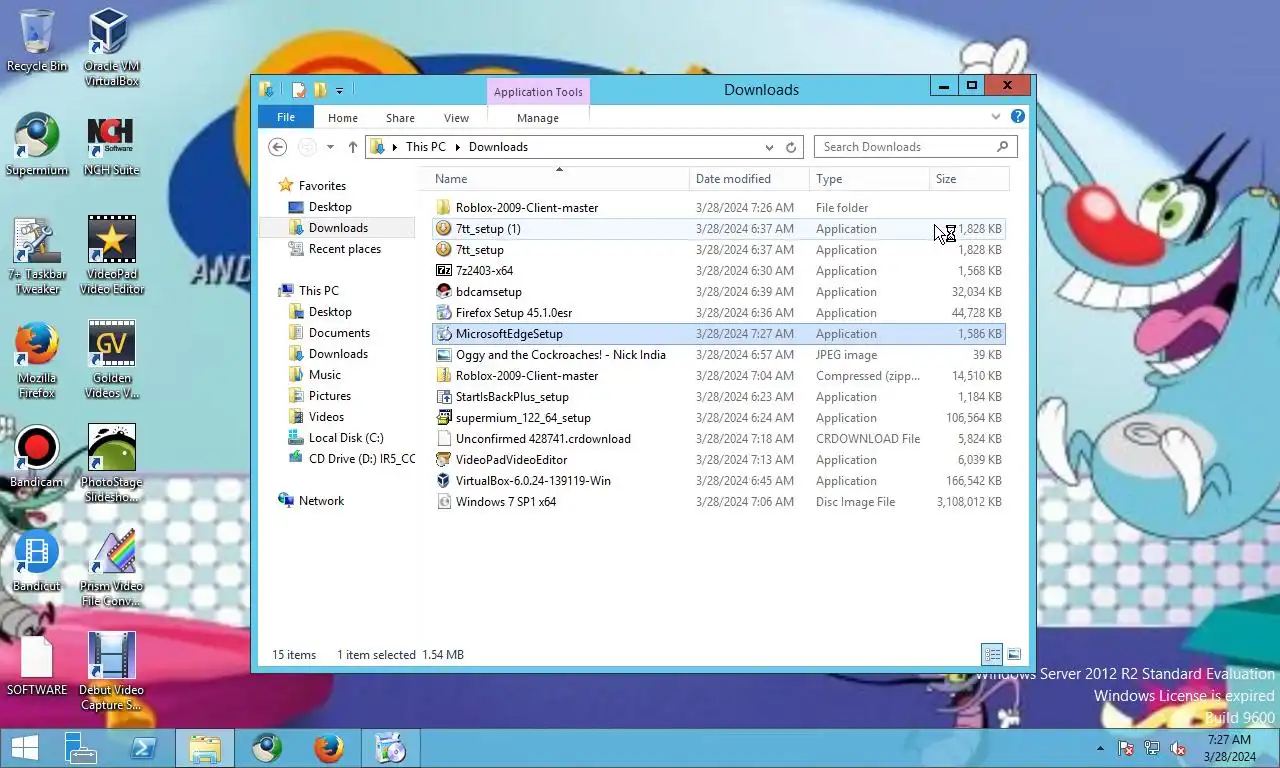This screenshot has height=768, width=1280.
Task: Click the muted volume tray icon
Action: [x=1178, y=748]
